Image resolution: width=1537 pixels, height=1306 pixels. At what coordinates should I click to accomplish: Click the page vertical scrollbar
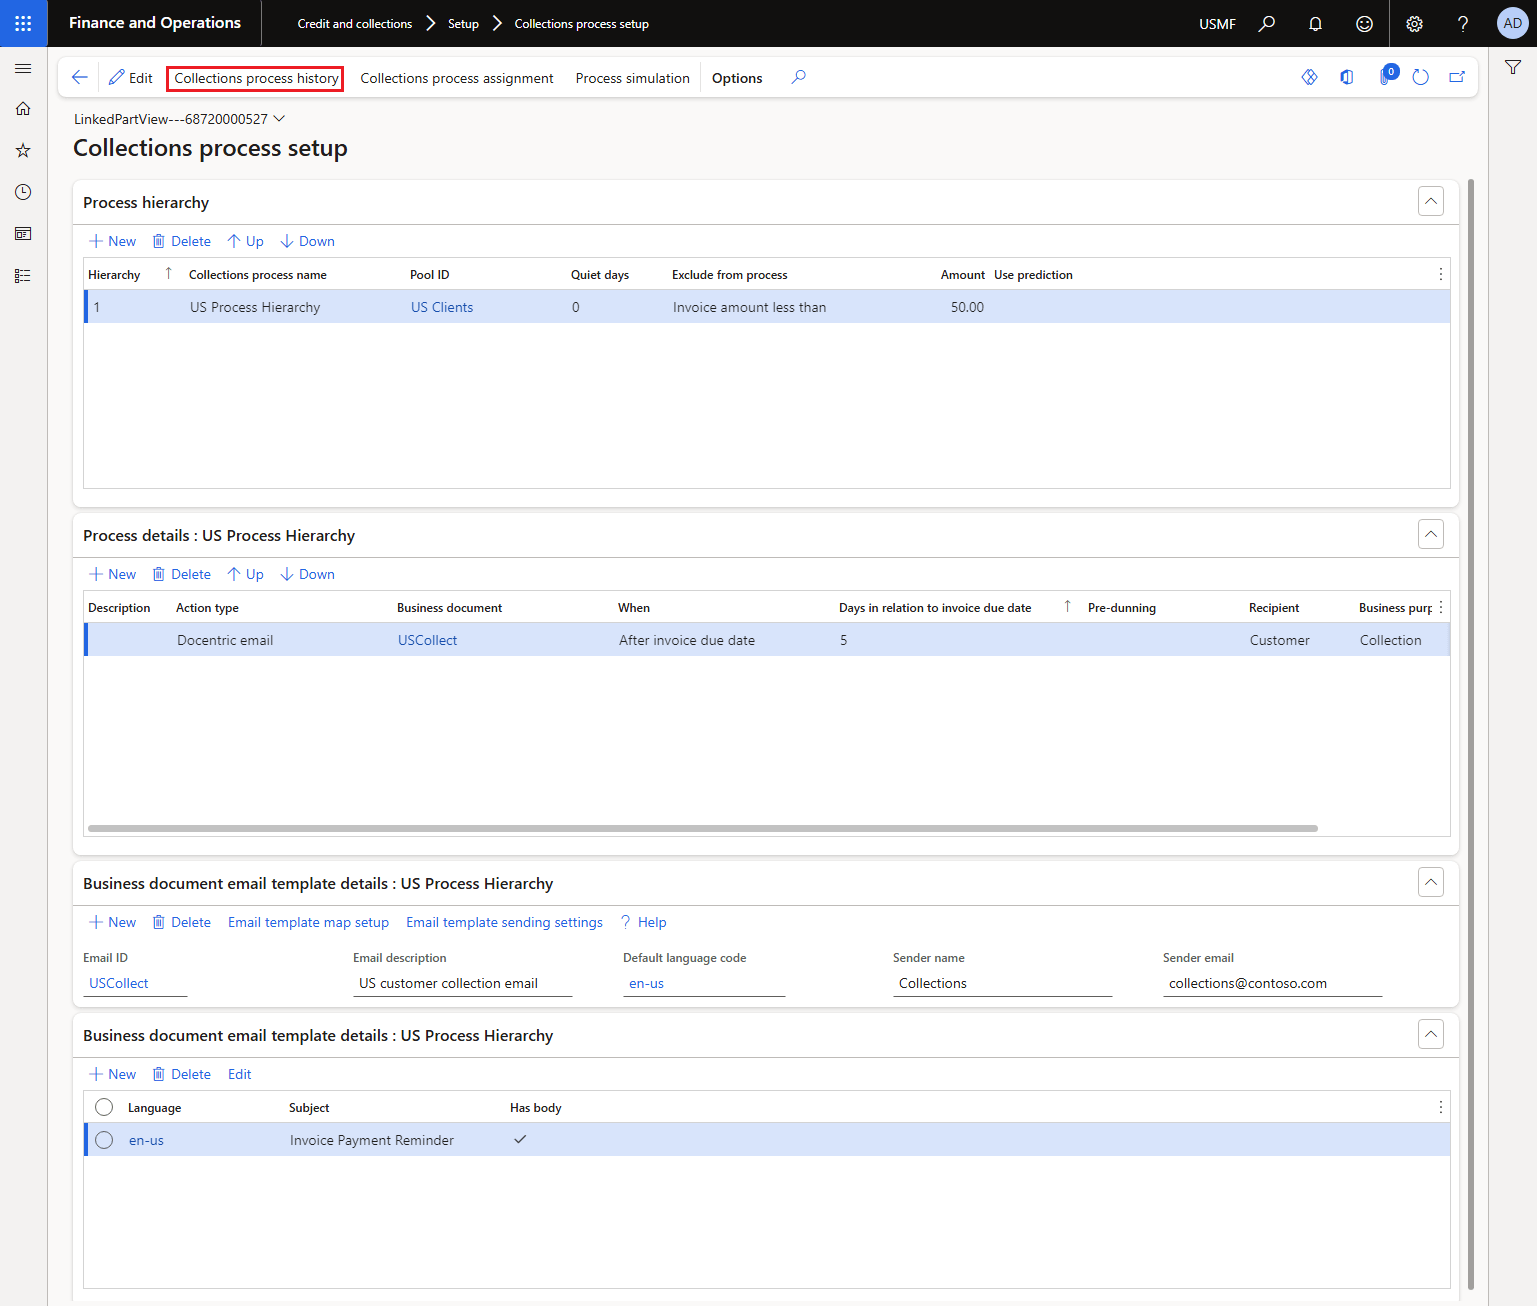(x=1471, y=735)
